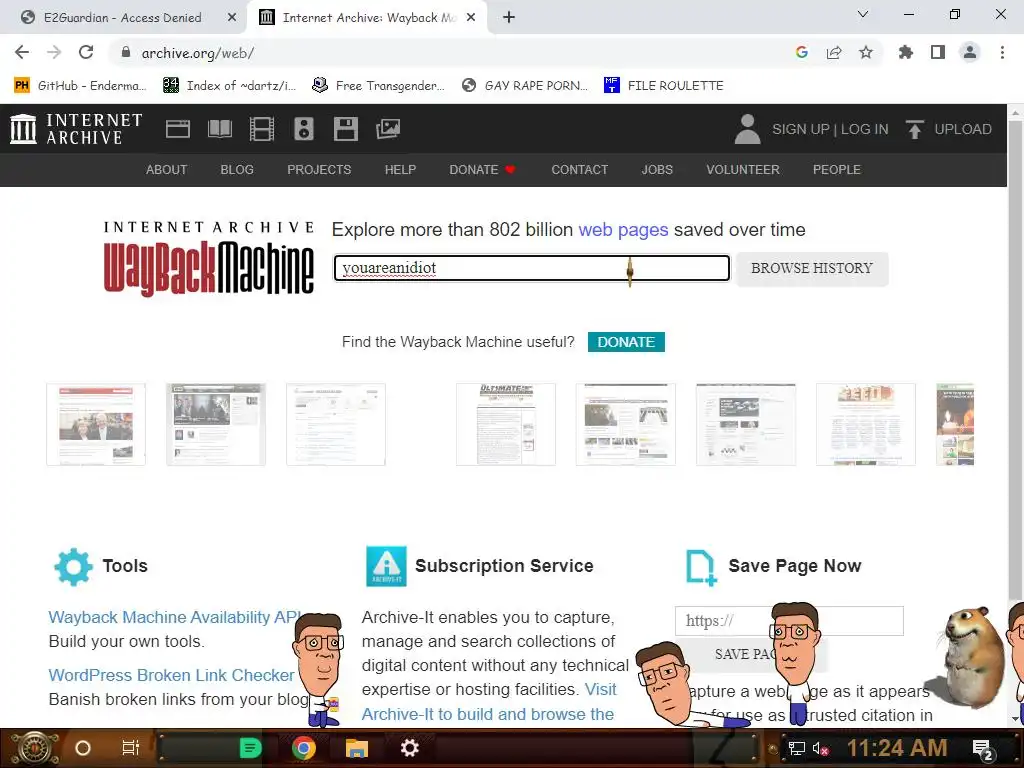Click the taskbar search circle icon
The image size is (1024, 768).
click(x=83, y=748)
